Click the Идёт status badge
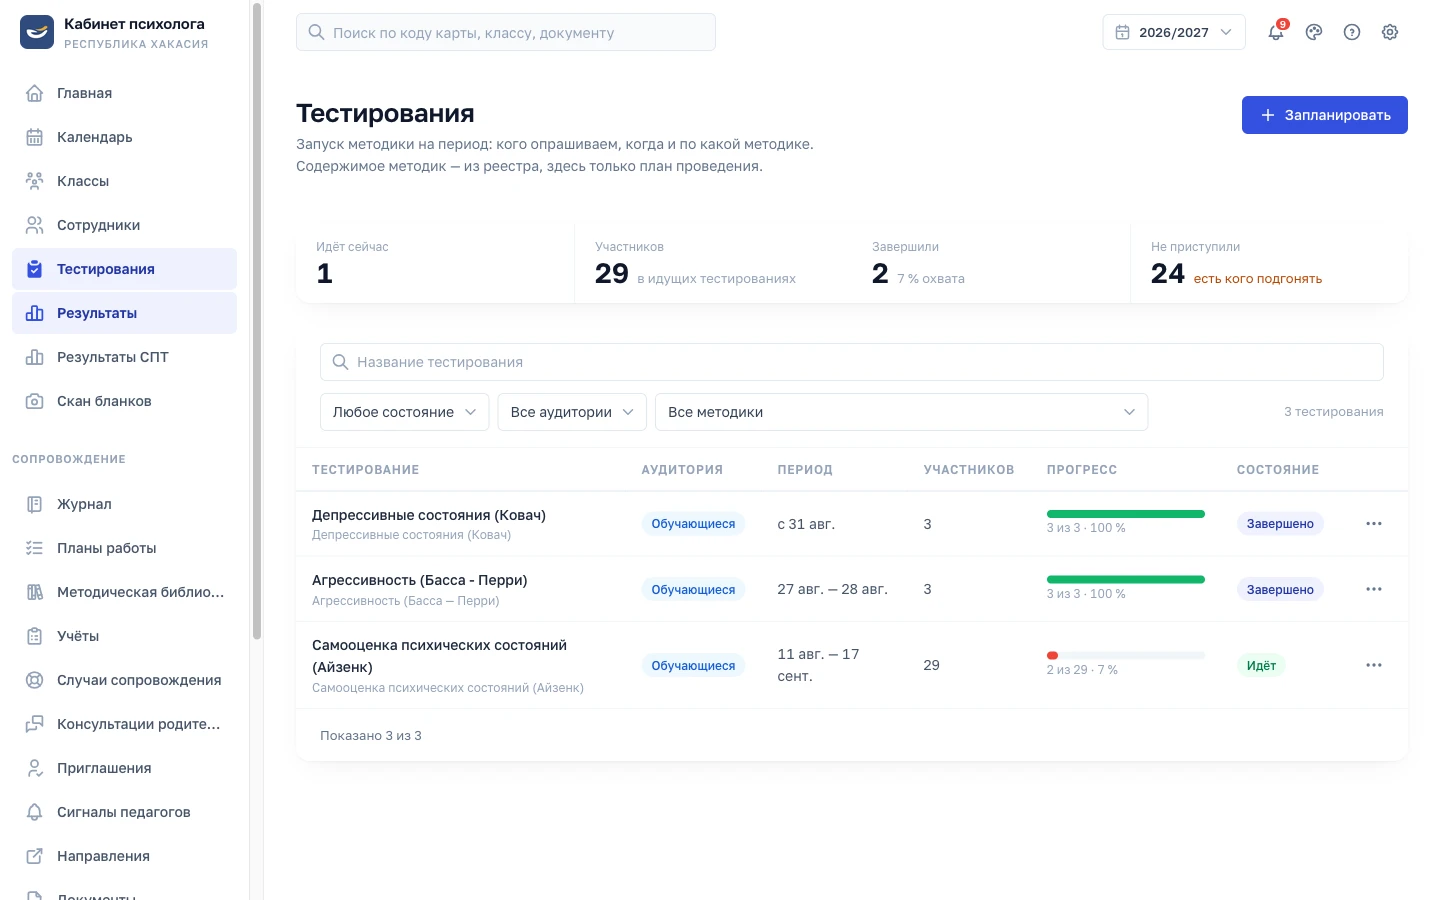This screenshot has width=1440, height=900. click(x=1261, y=666)
